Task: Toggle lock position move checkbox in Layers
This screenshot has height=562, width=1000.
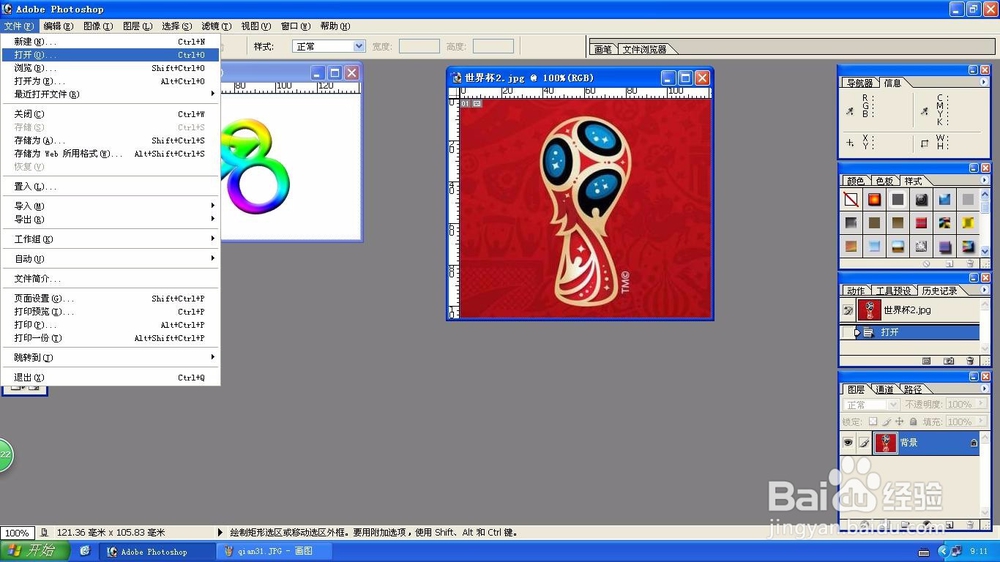Action: point(899,422)
